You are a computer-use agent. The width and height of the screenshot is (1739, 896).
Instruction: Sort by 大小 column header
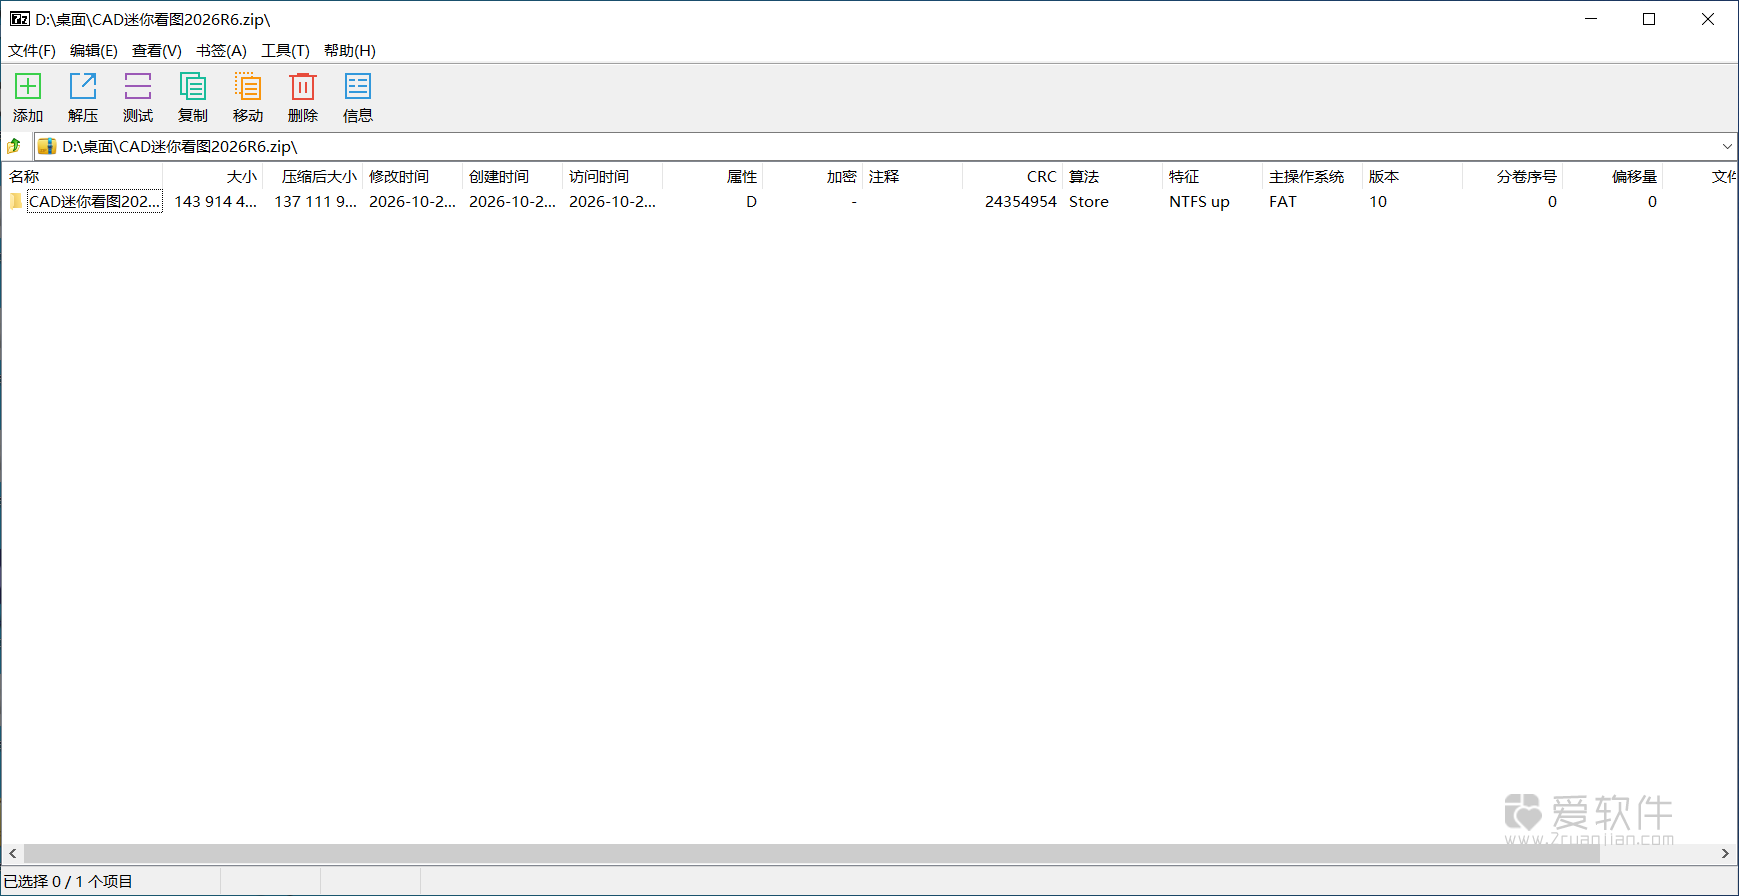tap(212, 176)
